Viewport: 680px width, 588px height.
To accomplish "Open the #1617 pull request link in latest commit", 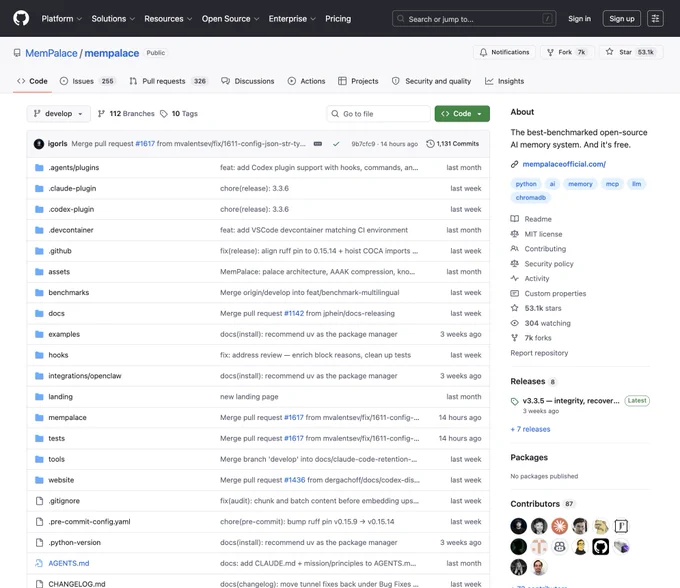I will click(145, 144).
